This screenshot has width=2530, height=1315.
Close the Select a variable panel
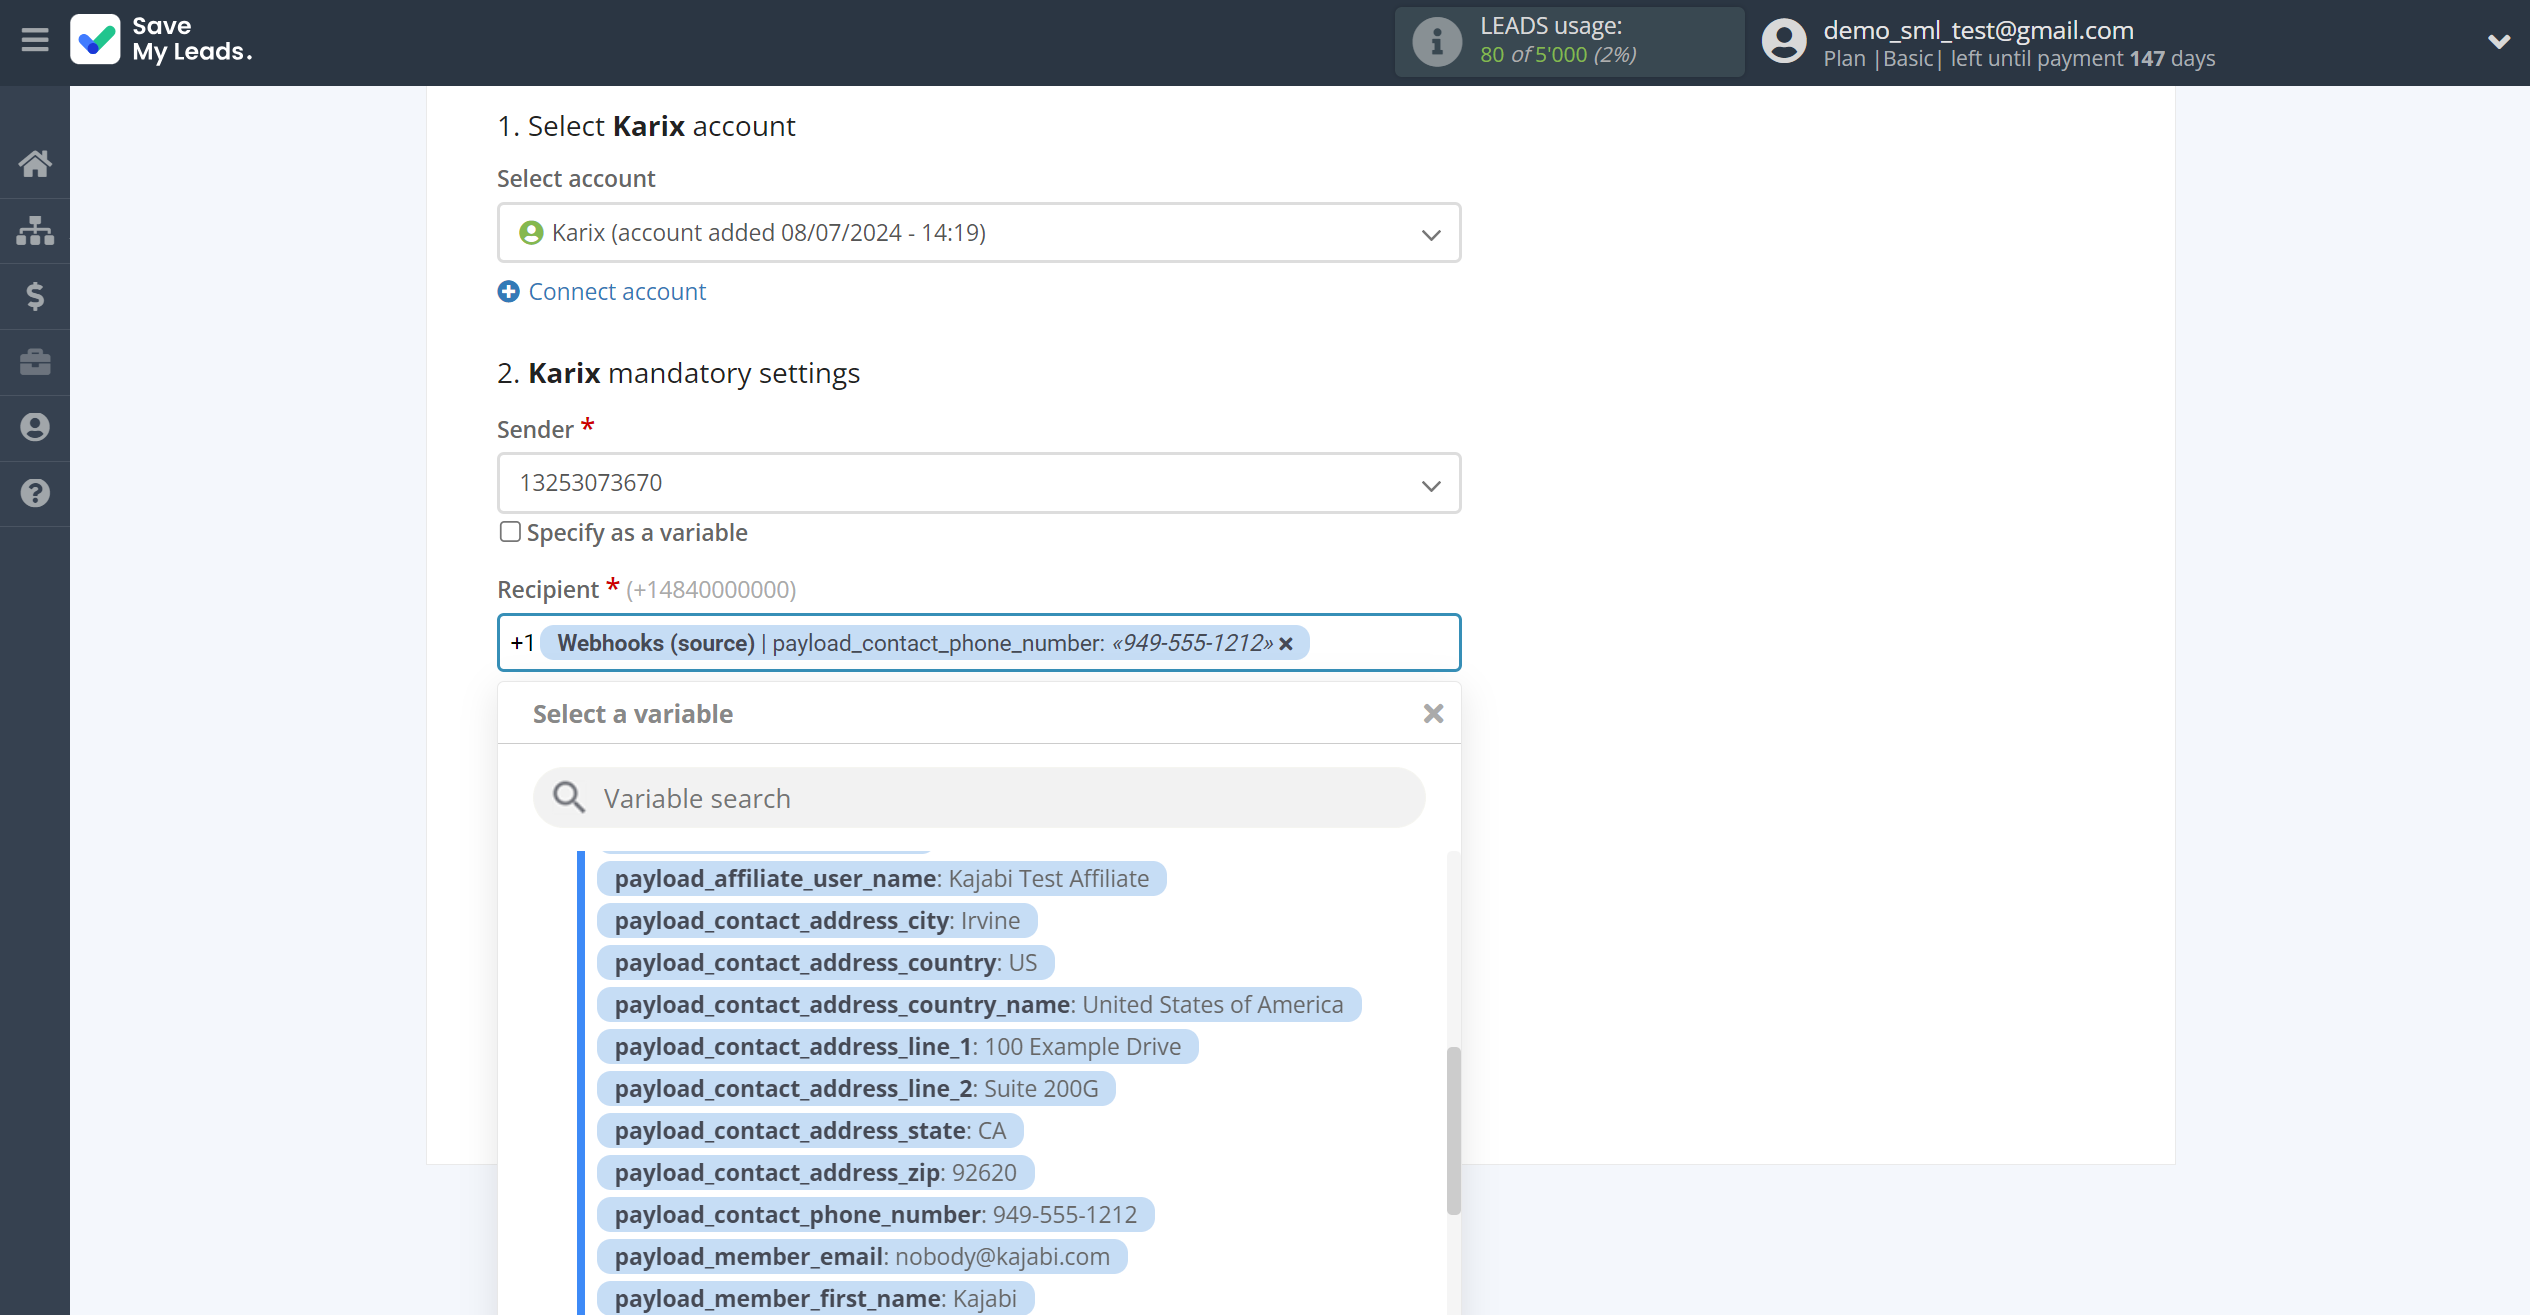pos(1433,714)
